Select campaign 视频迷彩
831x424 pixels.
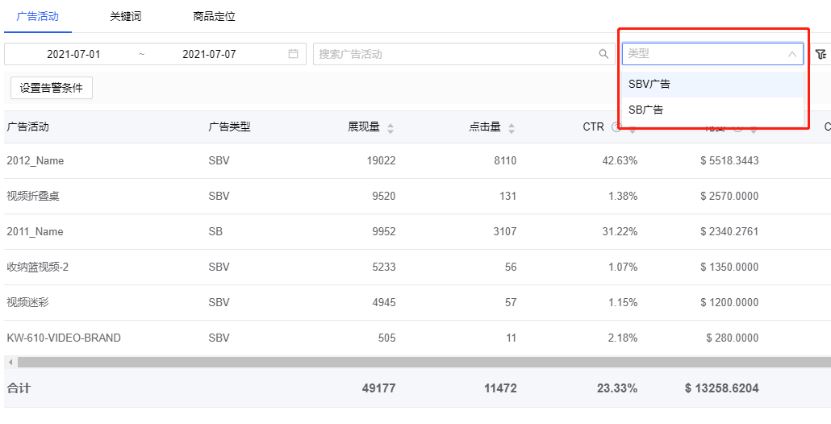pos(28,303)
